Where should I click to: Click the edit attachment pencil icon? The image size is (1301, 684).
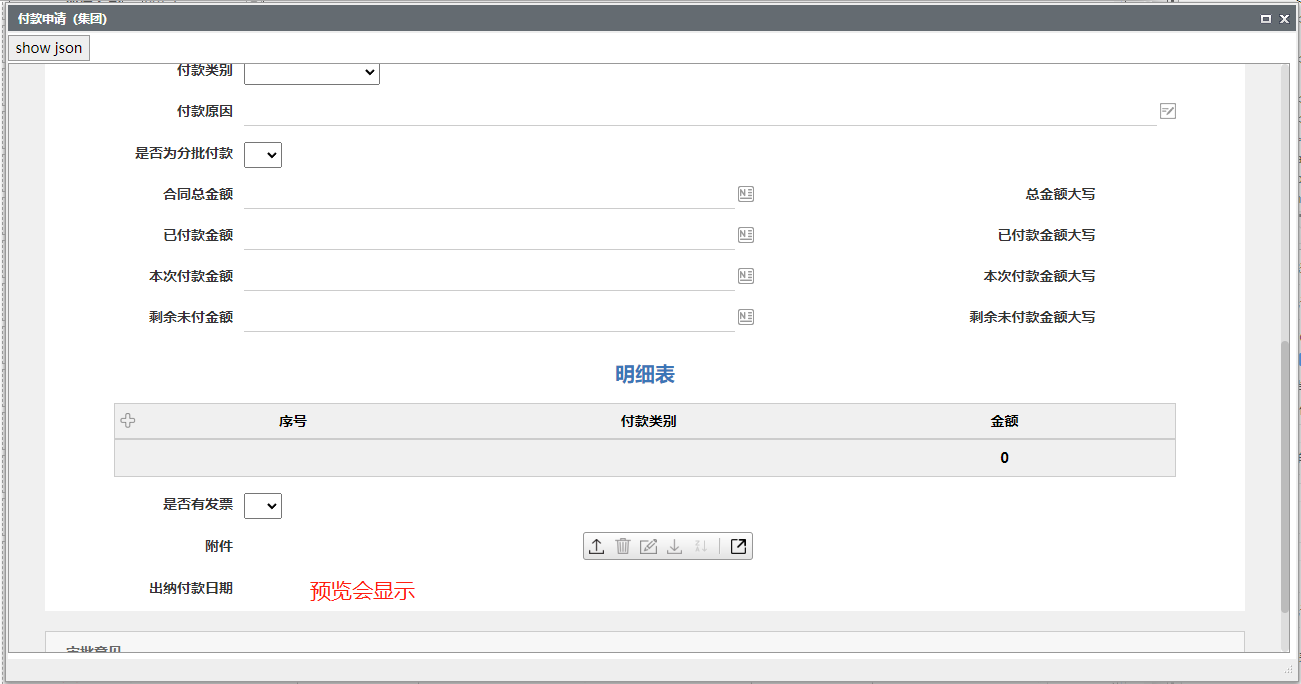point(649,546)
